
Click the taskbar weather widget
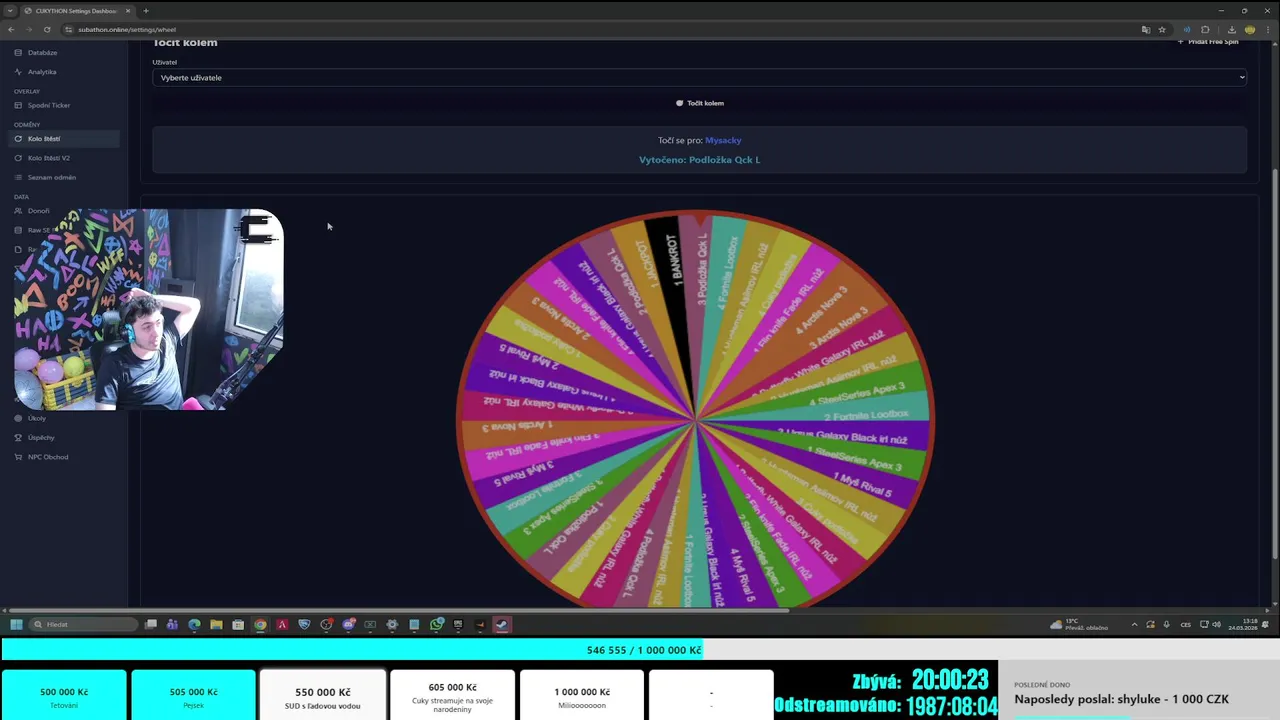click(x=1079, y=624)
